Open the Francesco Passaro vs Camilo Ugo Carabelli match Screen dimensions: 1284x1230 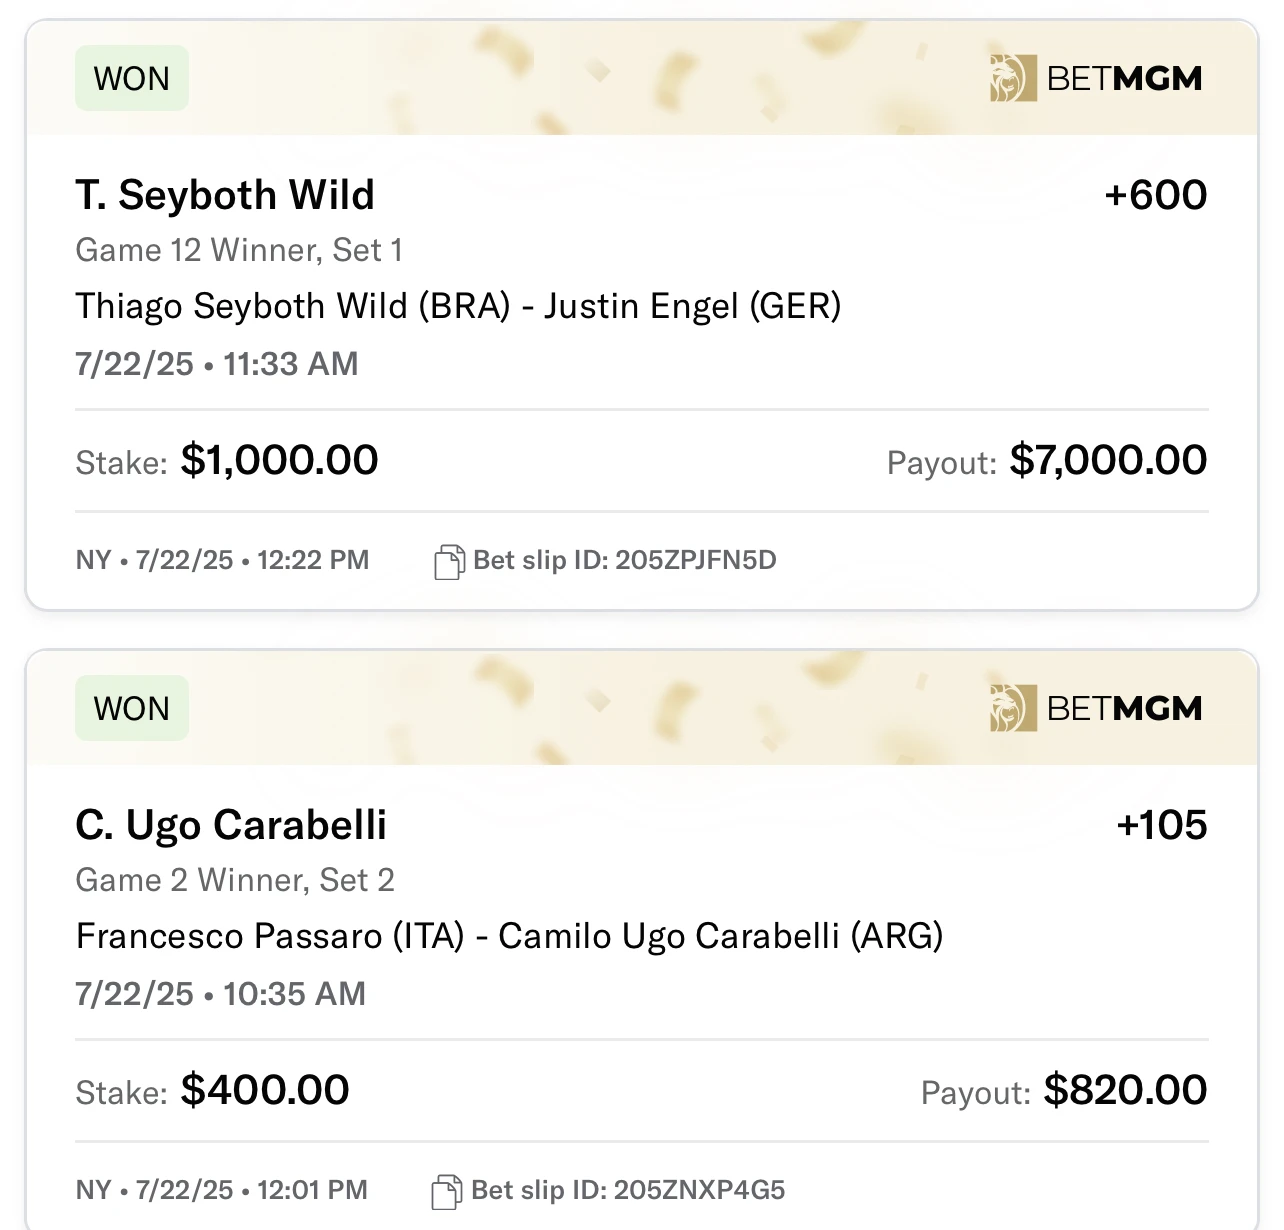(510, 936)
